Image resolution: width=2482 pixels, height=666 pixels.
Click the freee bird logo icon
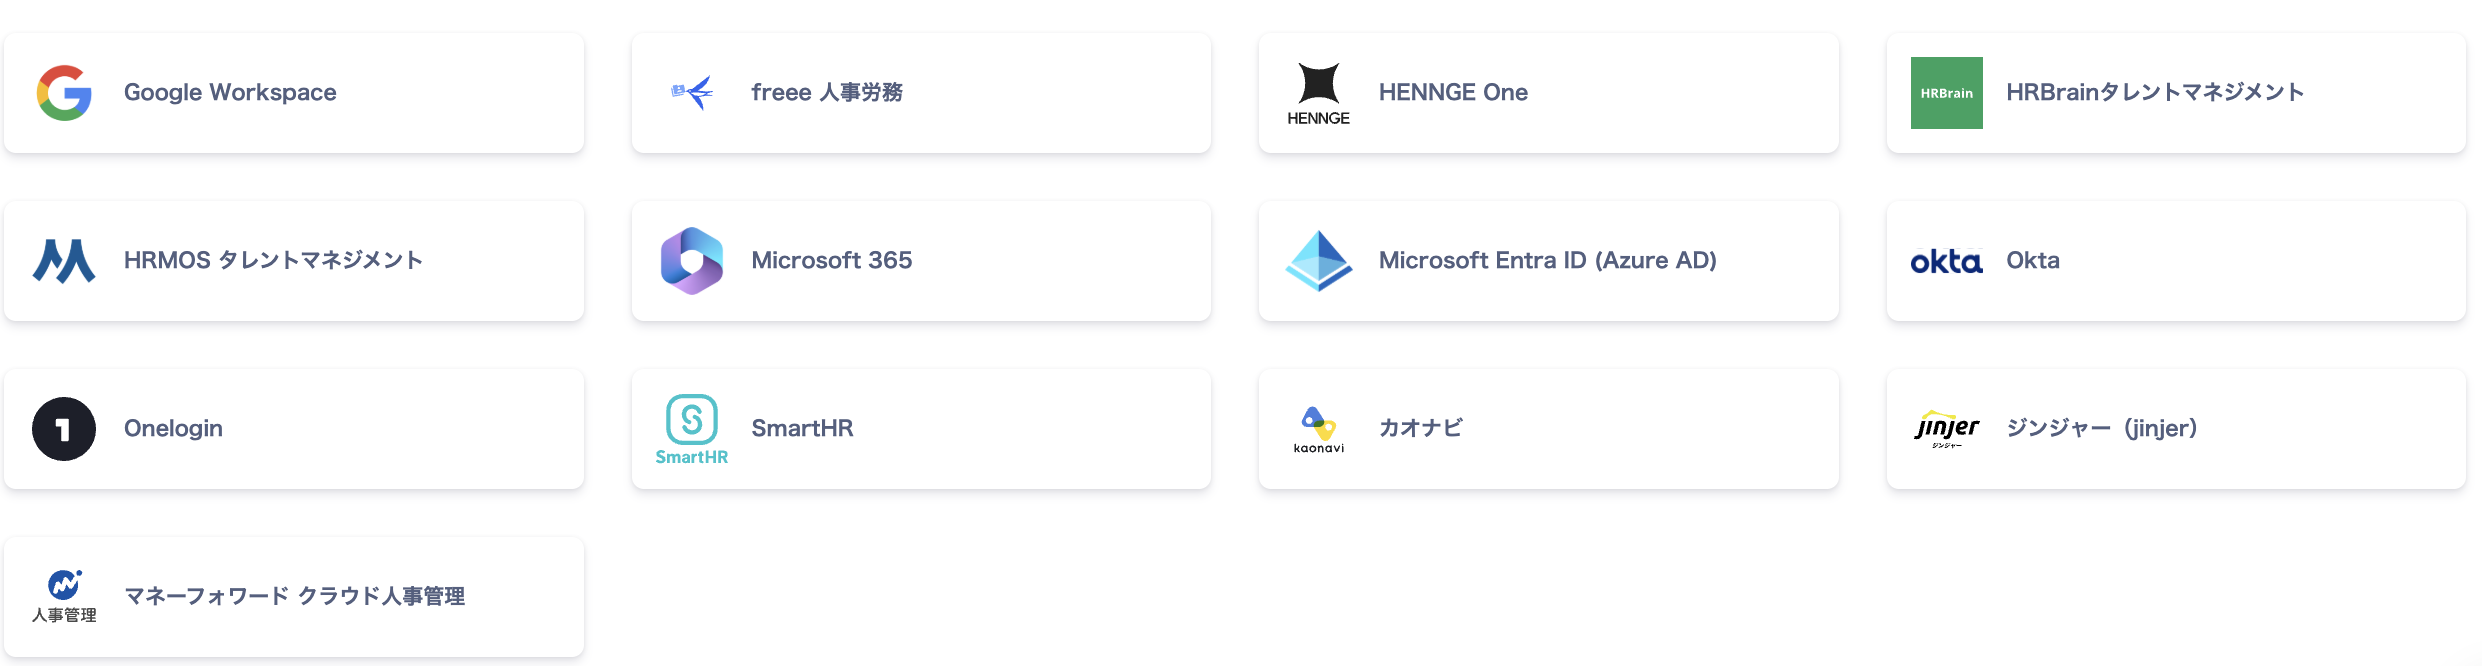click(x=692, y=93)
